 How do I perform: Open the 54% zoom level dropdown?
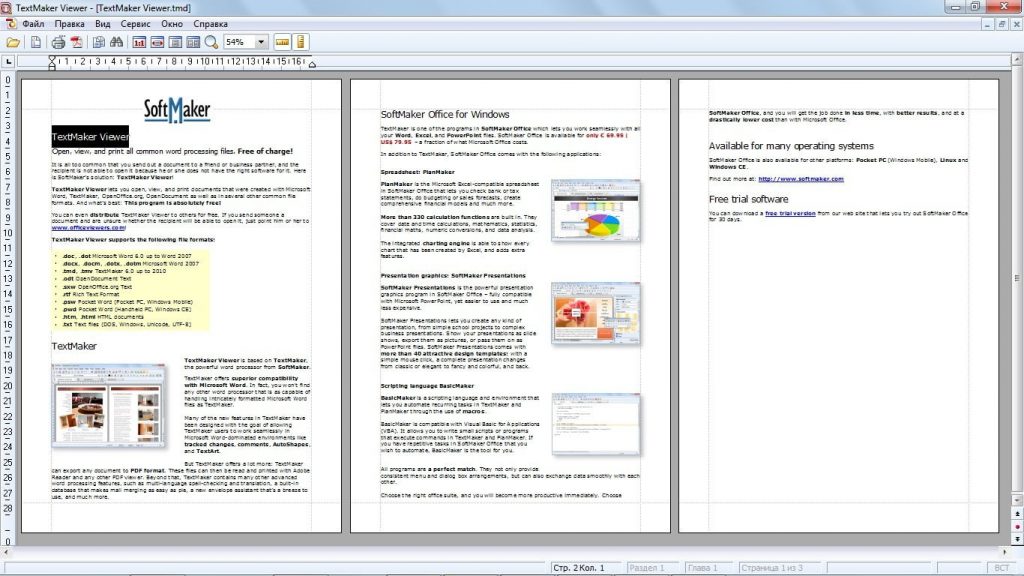click(261, 42)
